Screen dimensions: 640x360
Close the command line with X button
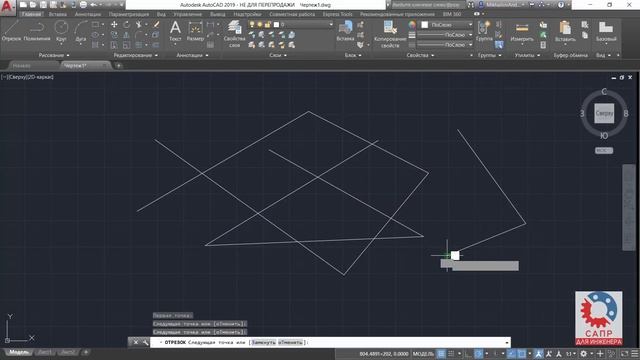(x=136, y=342)
